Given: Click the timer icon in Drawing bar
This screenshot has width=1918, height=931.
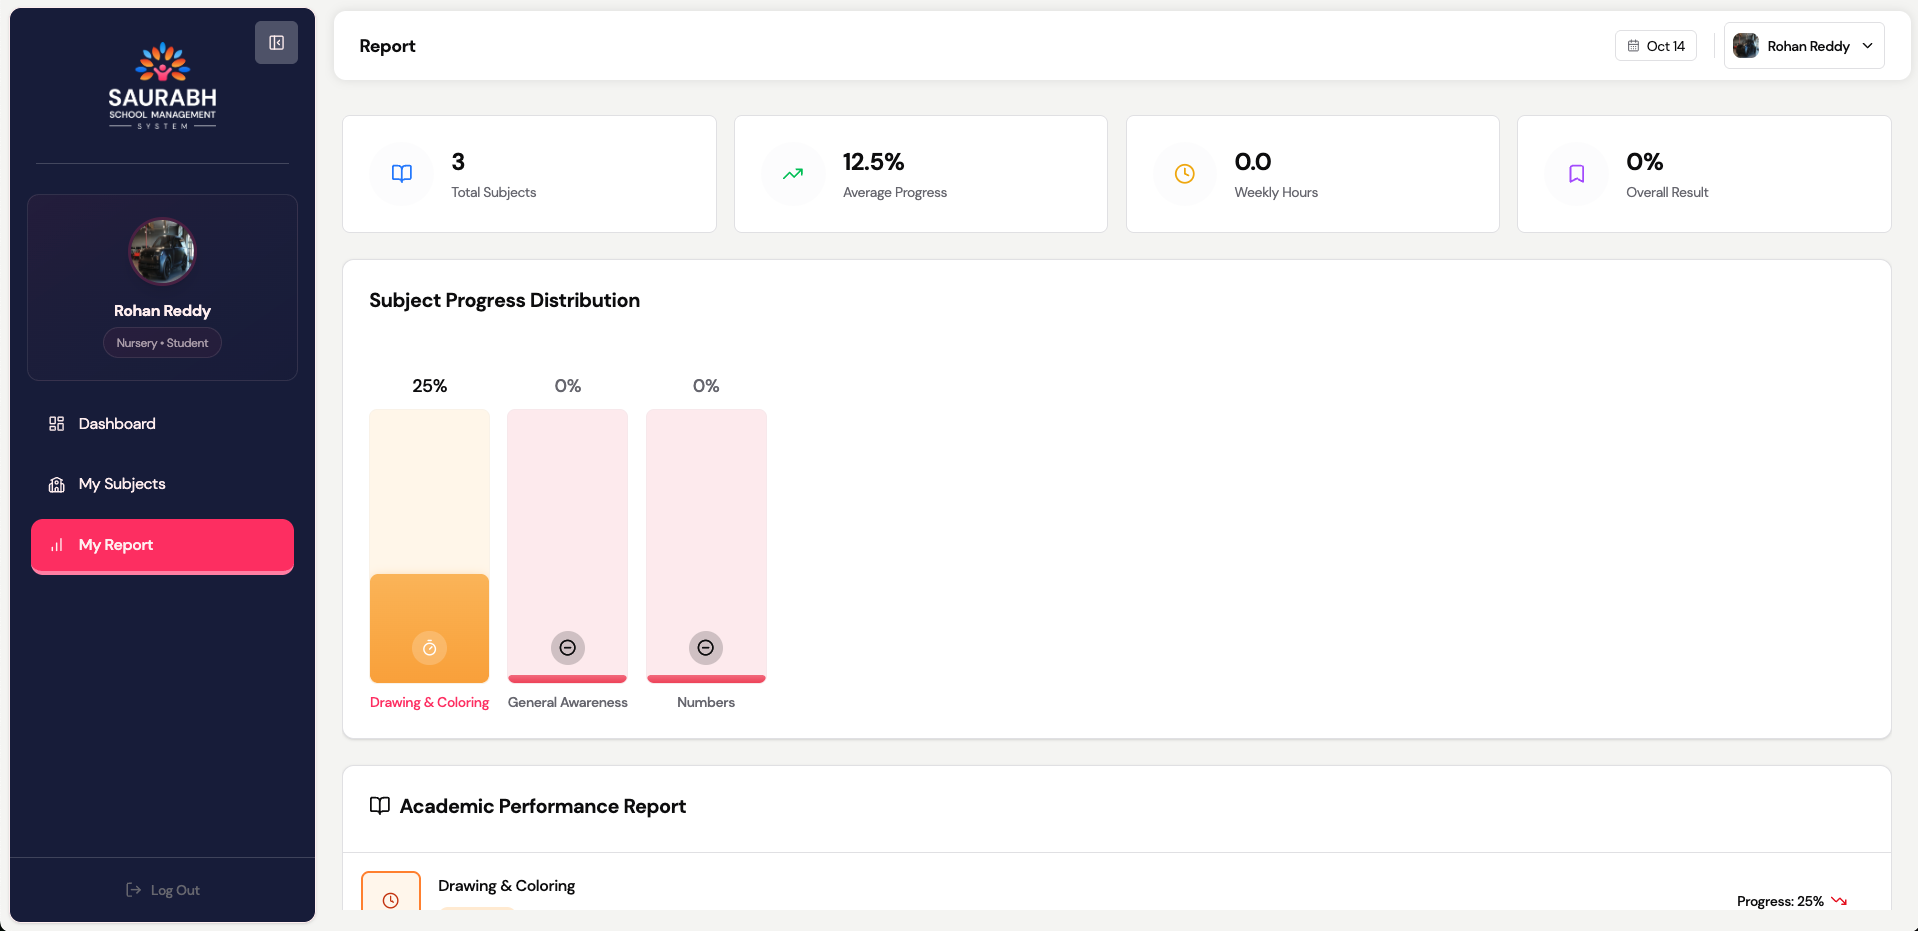Looking at the screenshot, I should [x=429, y=648].
